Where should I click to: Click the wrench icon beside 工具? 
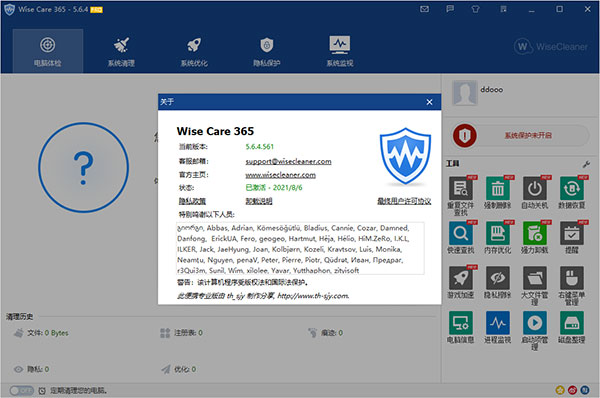tap(586, 164)
